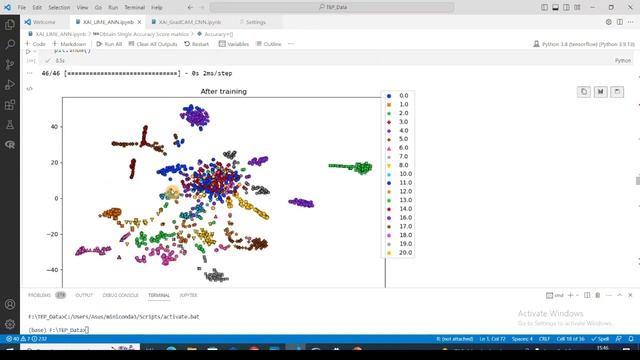Open the plot in plot viewer
Viewport: 640px width, 360px height.
600,91
